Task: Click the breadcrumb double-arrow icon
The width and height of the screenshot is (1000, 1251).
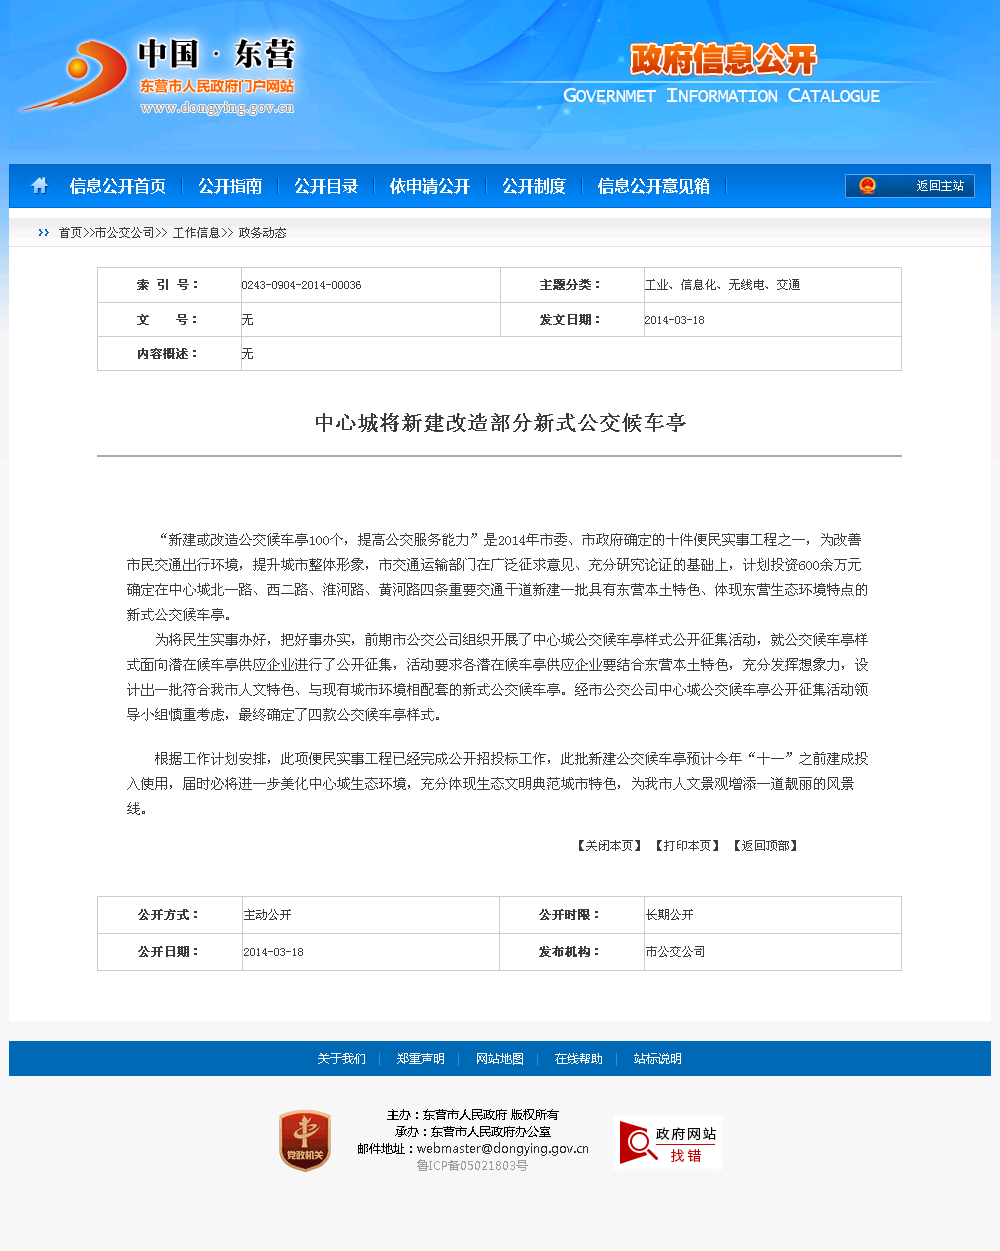Action: [x=43, y=233]
